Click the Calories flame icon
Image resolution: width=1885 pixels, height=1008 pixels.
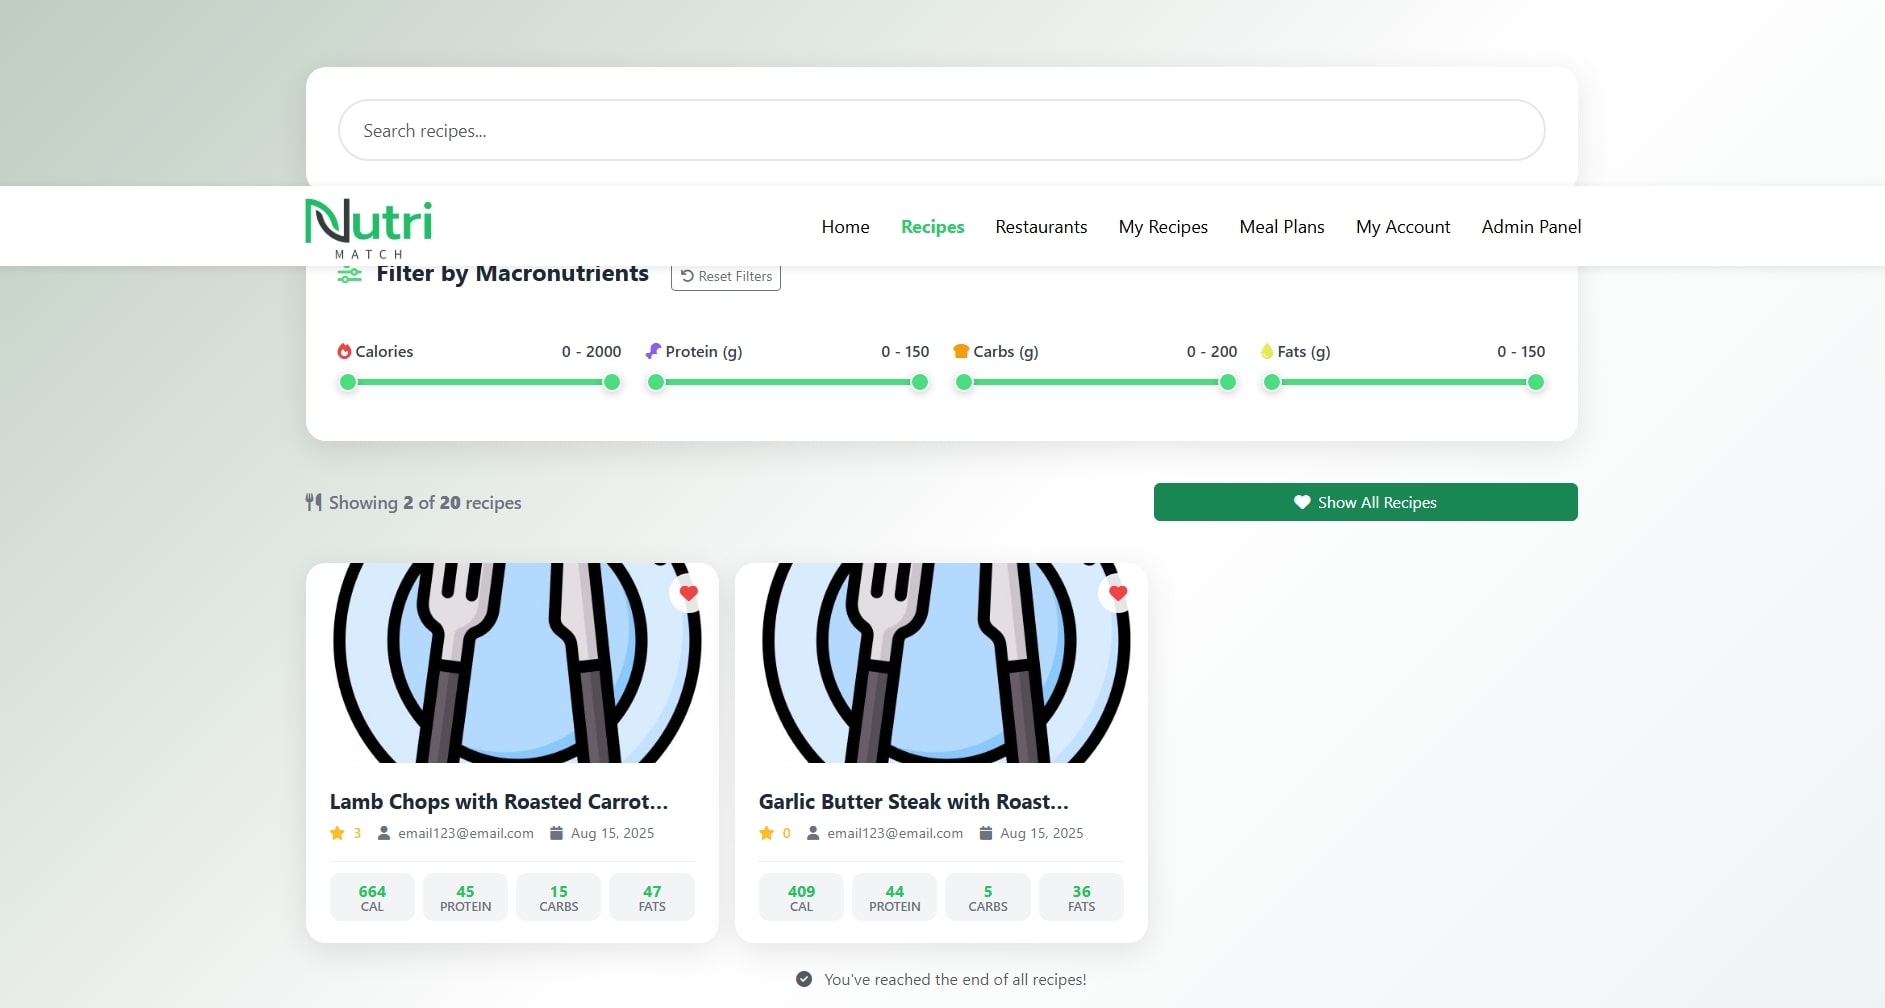click(344, 351)
